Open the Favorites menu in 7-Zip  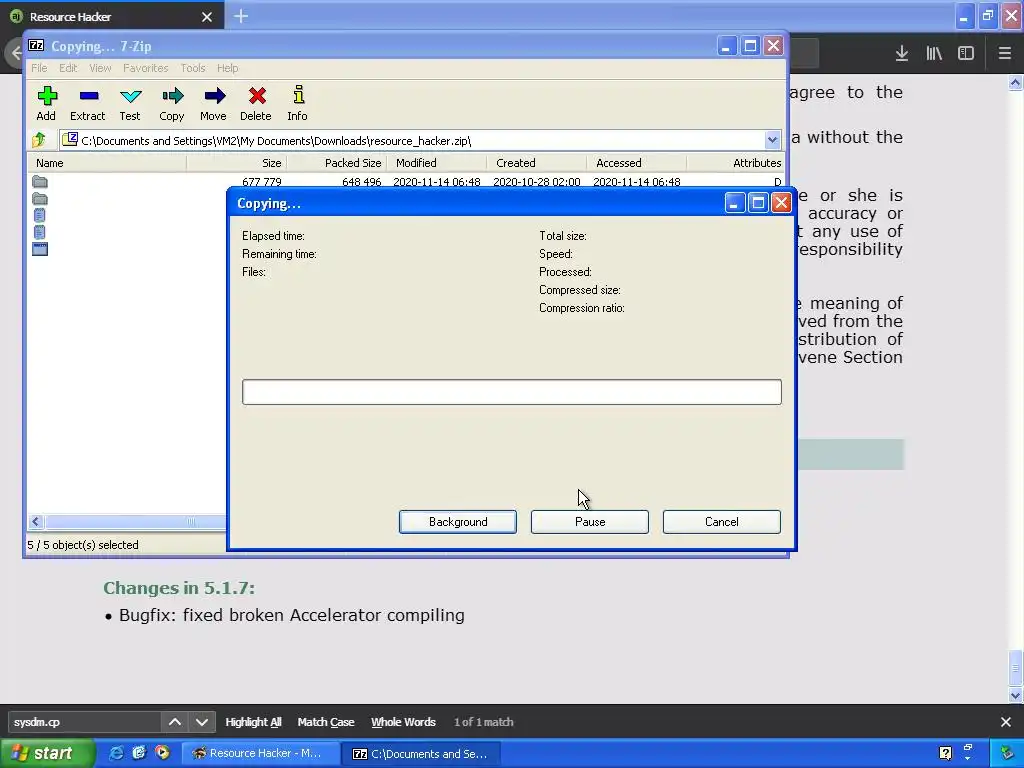coord(146,68)
